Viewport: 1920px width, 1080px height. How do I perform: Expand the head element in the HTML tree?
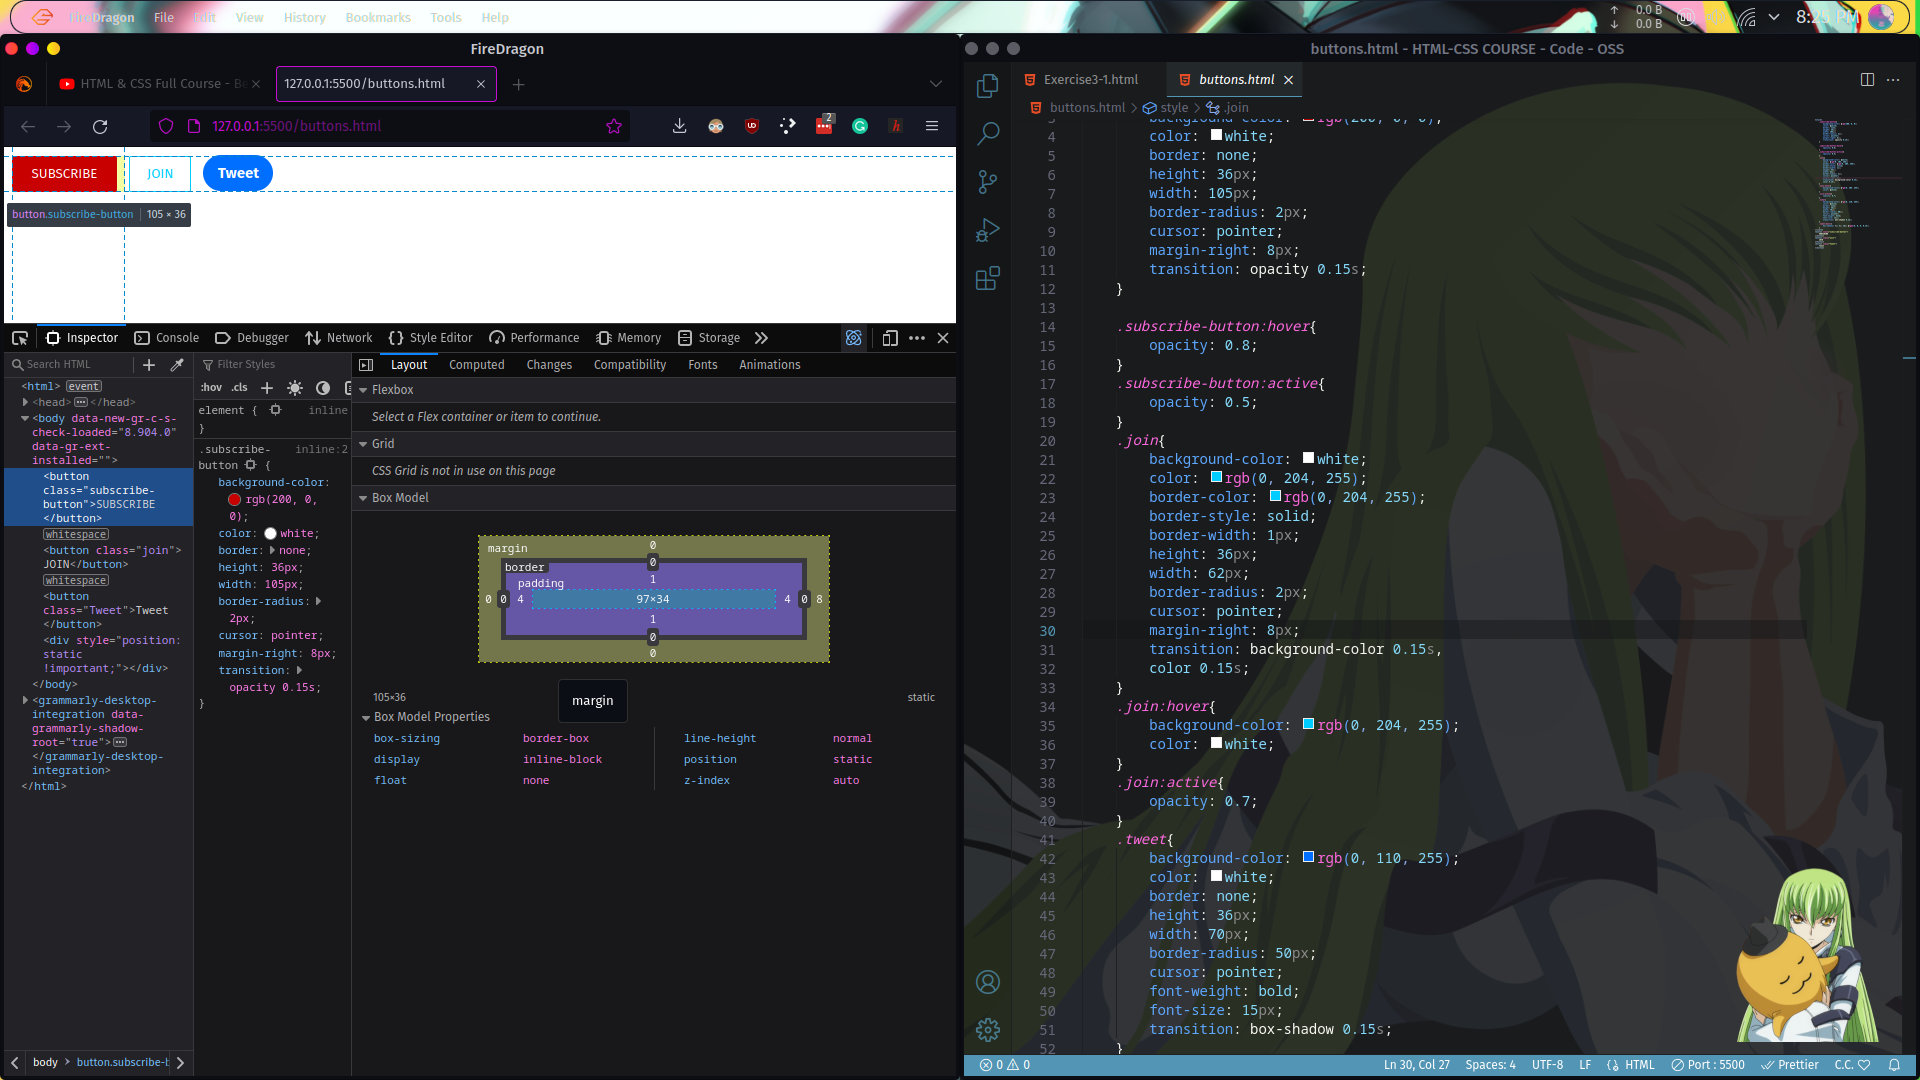[x=24, y=402]
